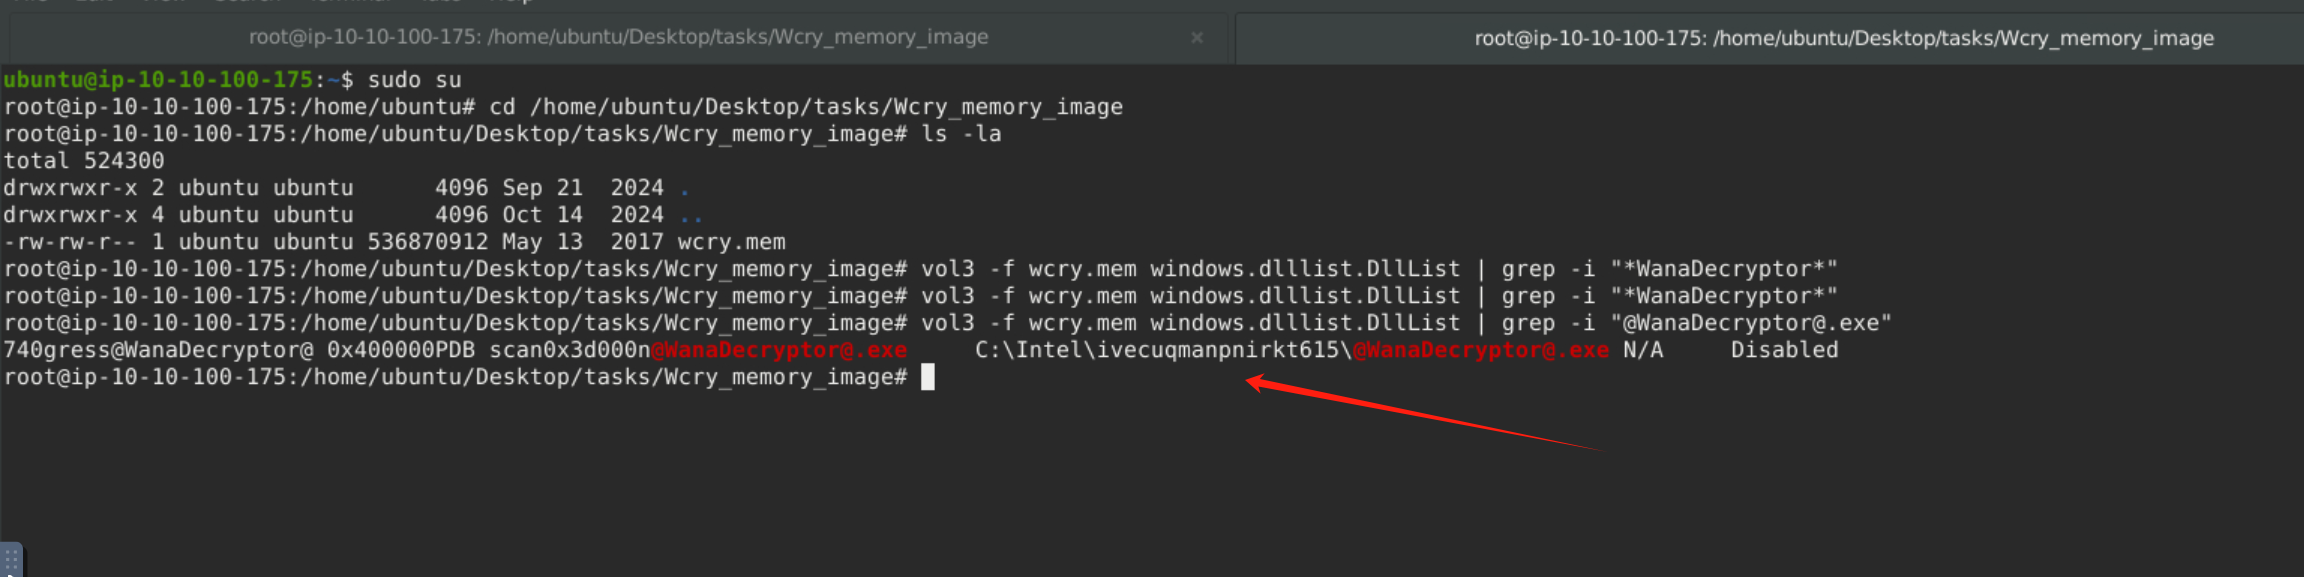Click the dotted drag handle icon
The image size is (2304, 577).
pos(11,559)
